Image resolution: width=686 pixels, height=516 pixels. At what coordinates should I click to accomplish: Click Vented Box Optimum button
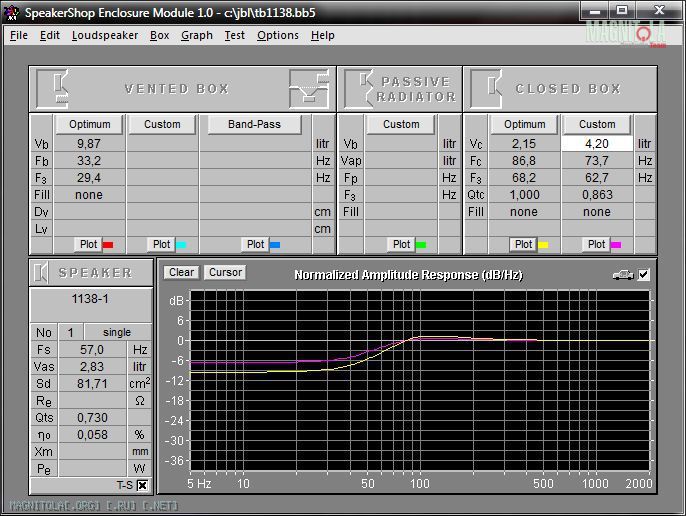90,124
